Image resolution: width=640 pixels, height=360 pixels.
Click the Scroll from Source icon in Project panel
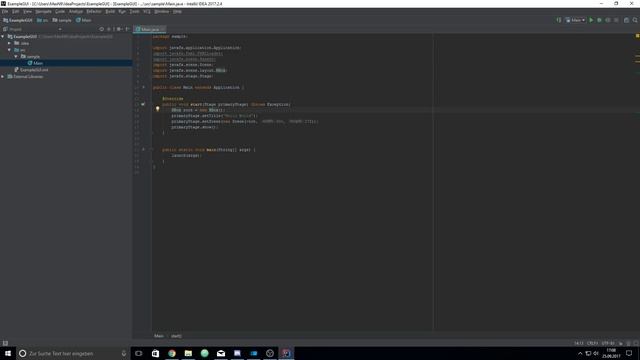[102, 29]
